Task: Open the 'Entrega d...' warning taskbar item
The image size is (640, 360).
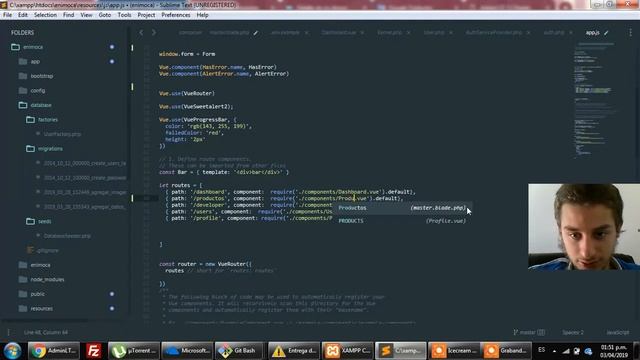Action: (294, 351)
